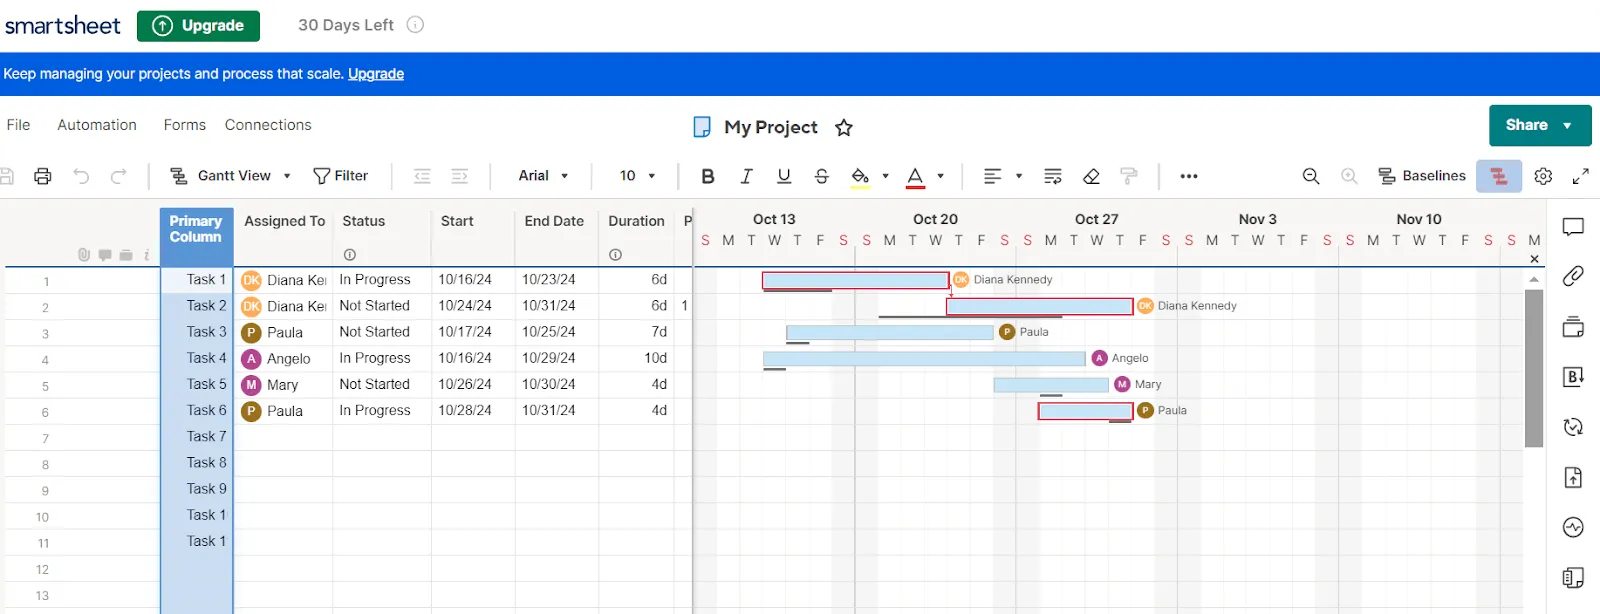The image size is (1600, 614).
Task: Click the Indent icon
Action: (x=459, y=176)
